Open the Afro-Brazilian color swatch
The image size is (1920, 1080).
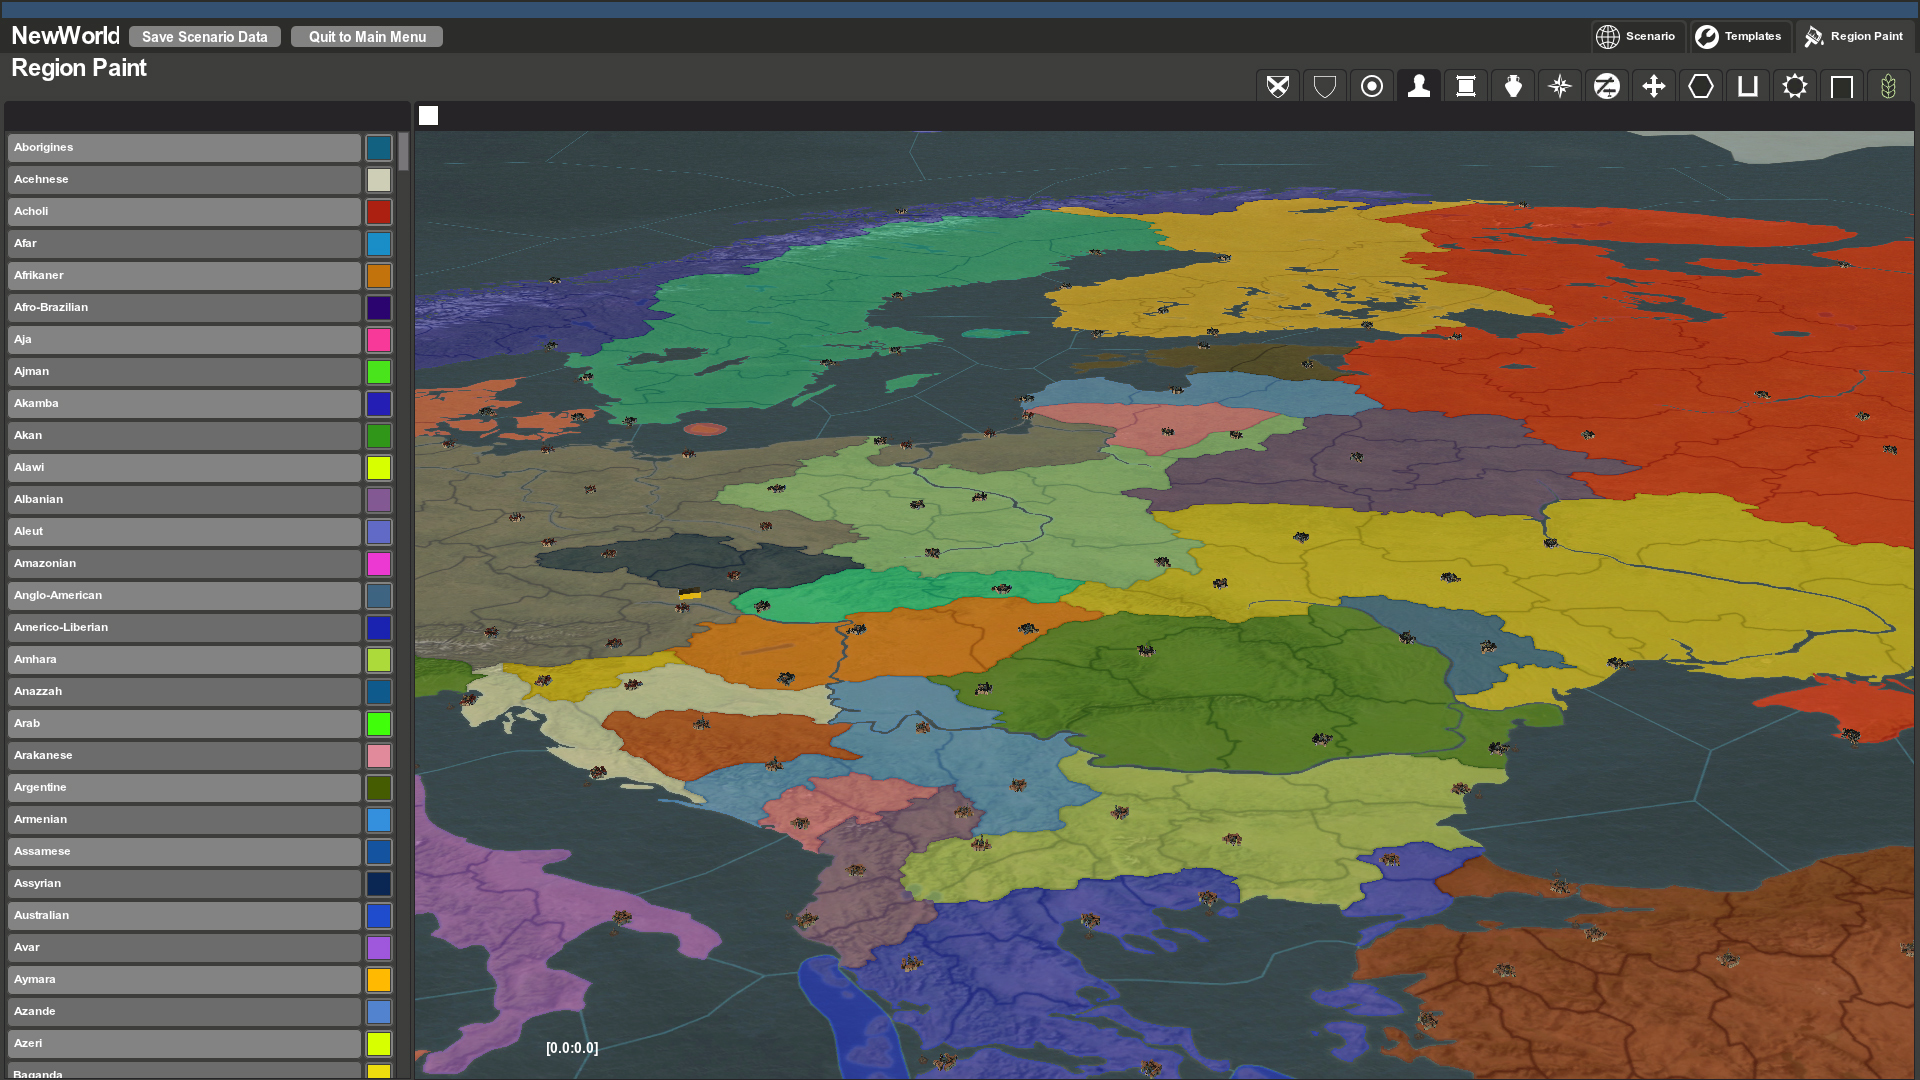coord(379,308)
